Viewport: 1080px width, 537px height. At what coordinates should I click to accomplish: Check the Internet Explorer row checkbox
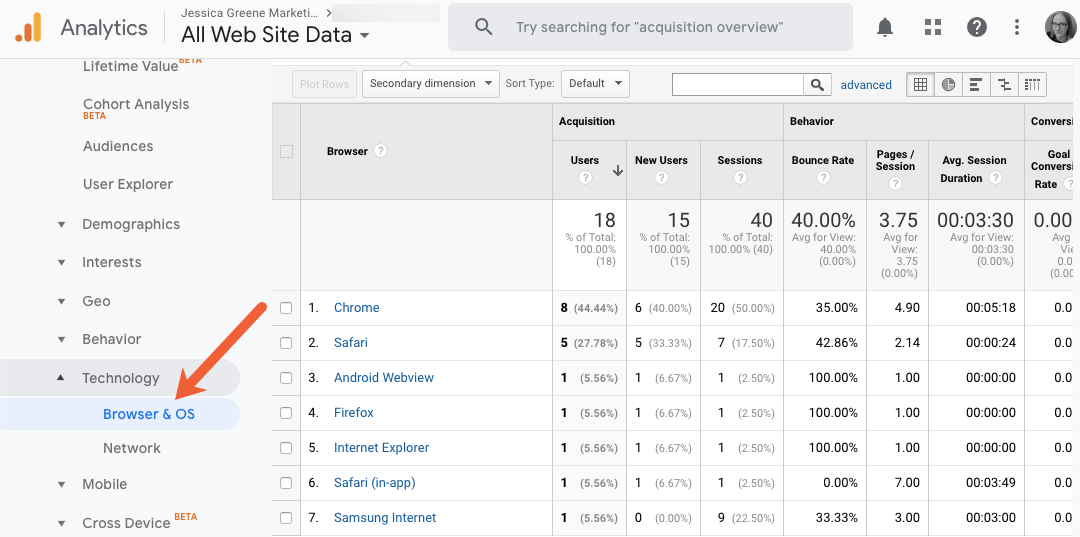pos(286,448)
